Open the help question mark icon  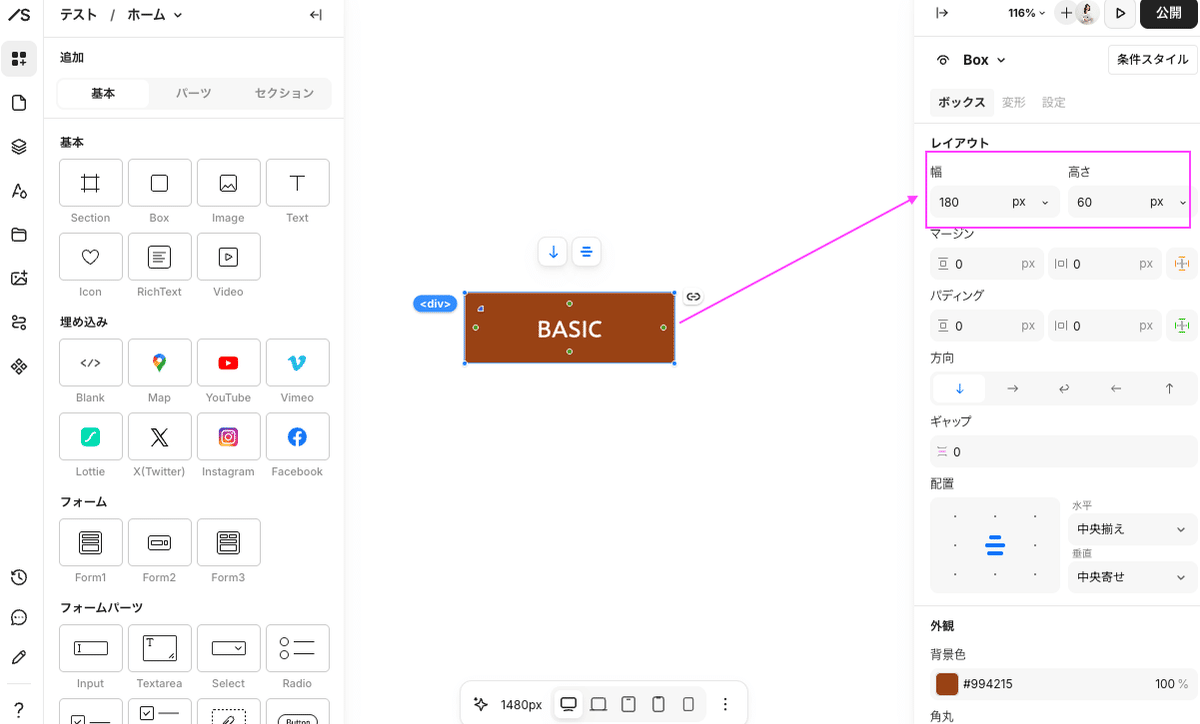[19, 708]
